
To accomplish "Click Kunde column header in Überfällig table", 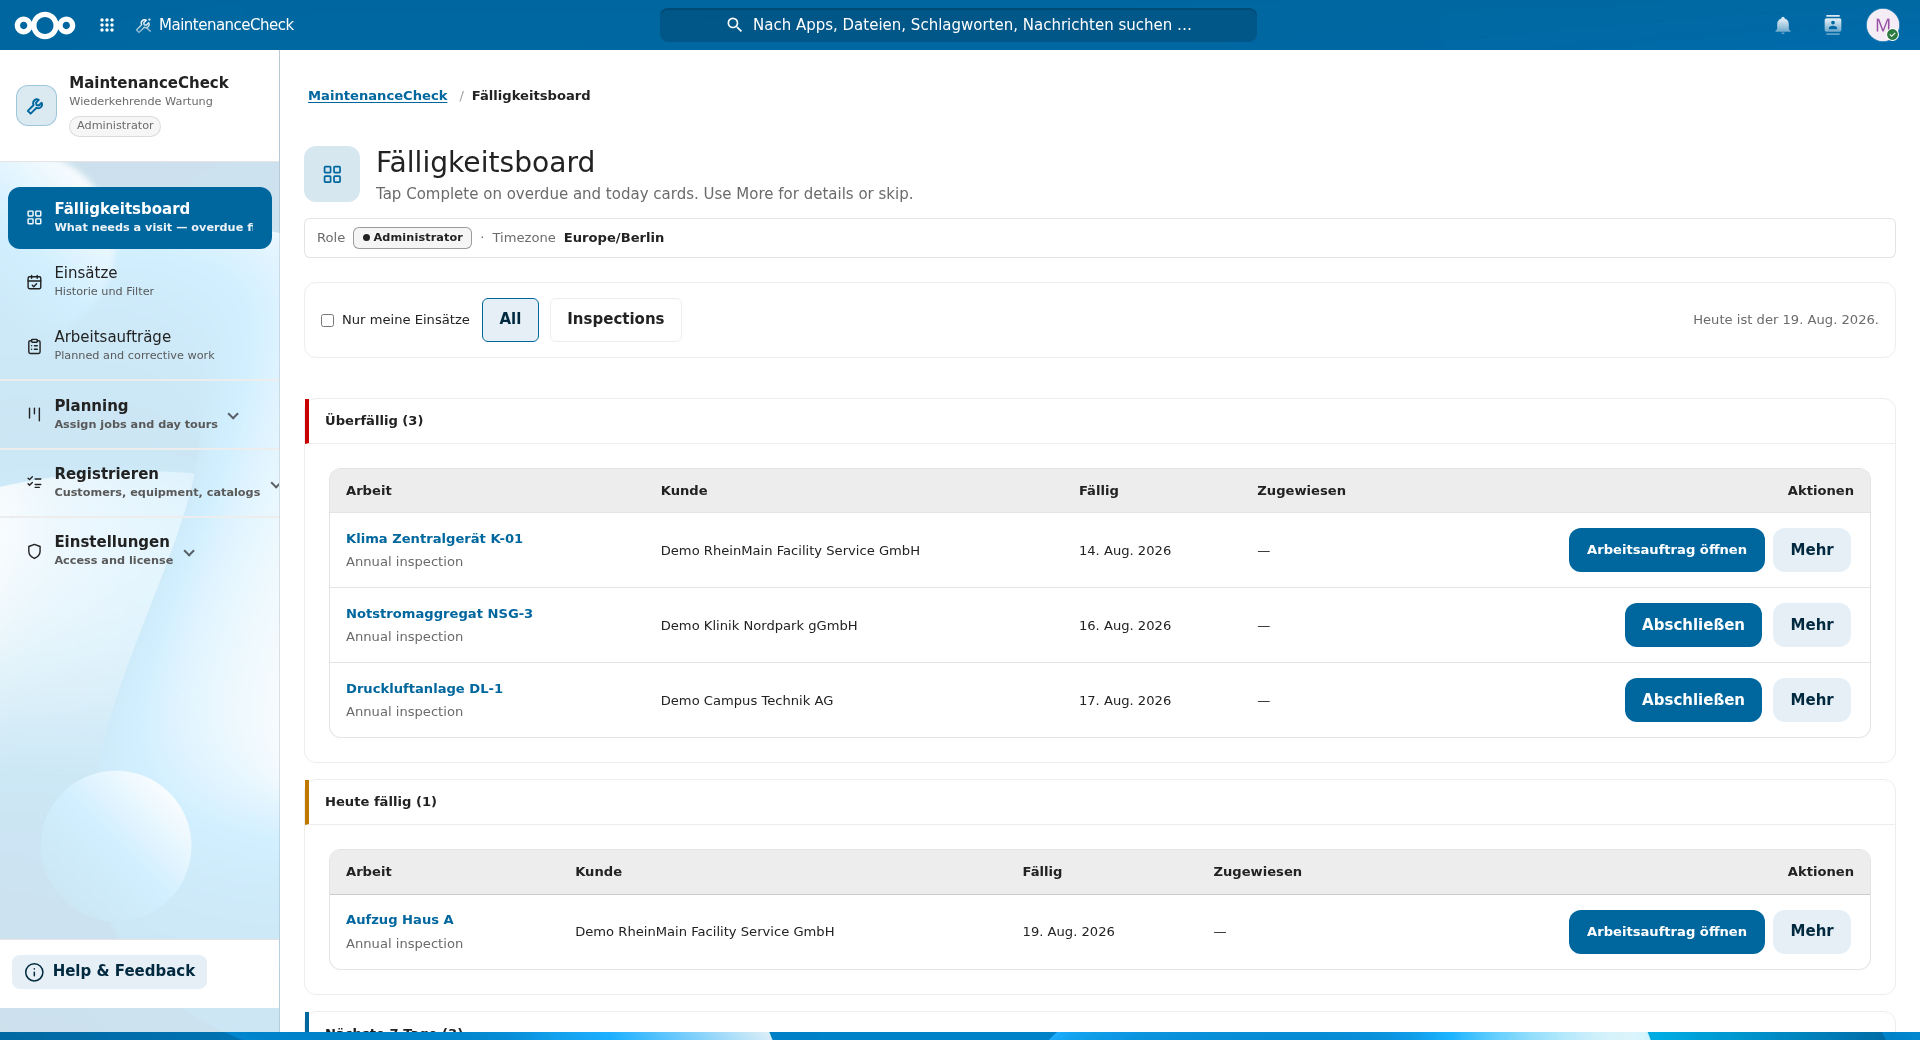I will pyautogui.click(x=684, y=491).
